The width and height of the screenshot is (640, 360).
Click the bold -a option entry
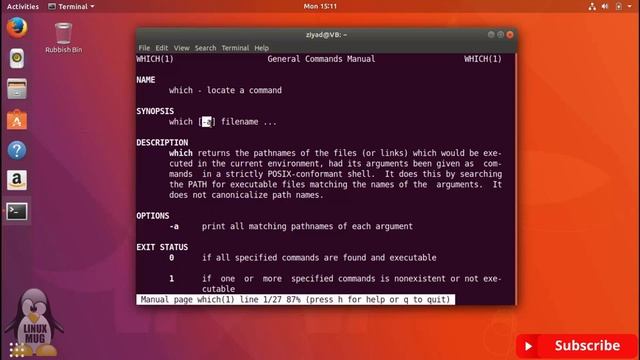click(174, 226)
